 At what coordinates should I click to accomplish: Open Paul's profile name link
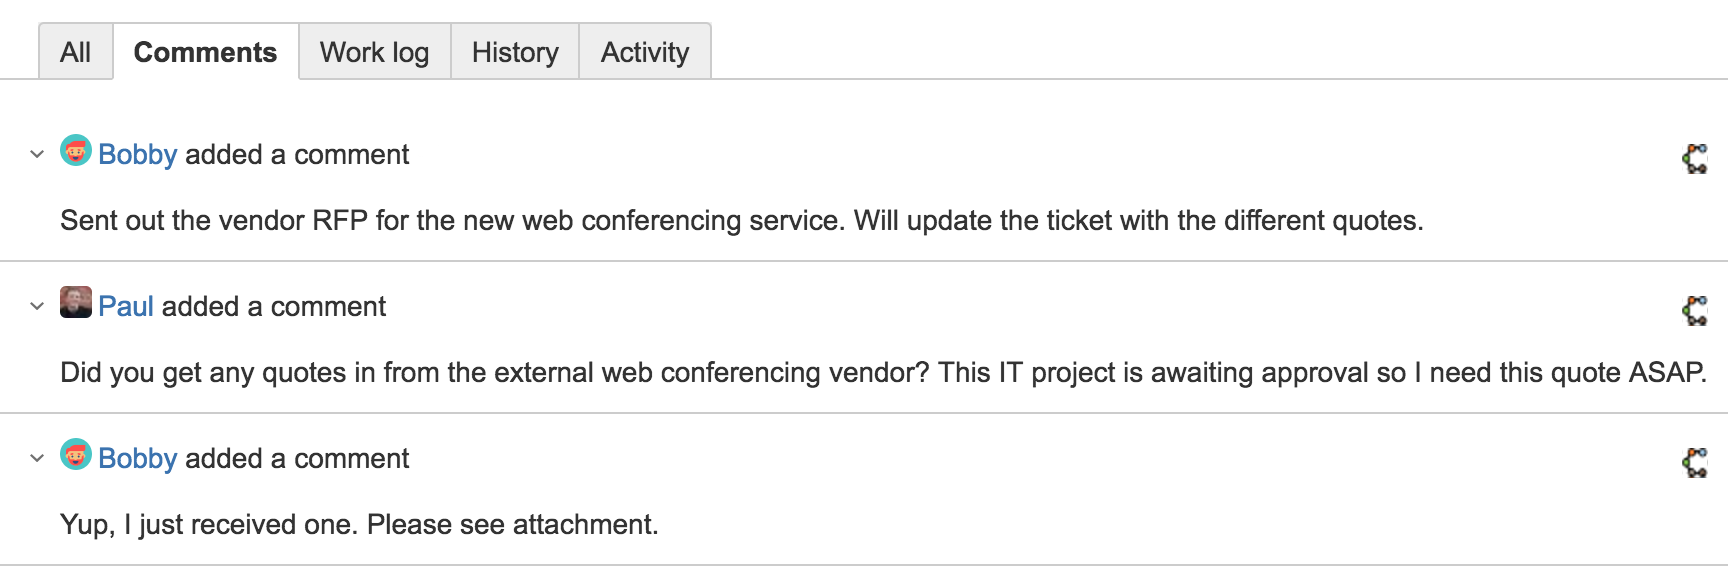tap(126, 307)
